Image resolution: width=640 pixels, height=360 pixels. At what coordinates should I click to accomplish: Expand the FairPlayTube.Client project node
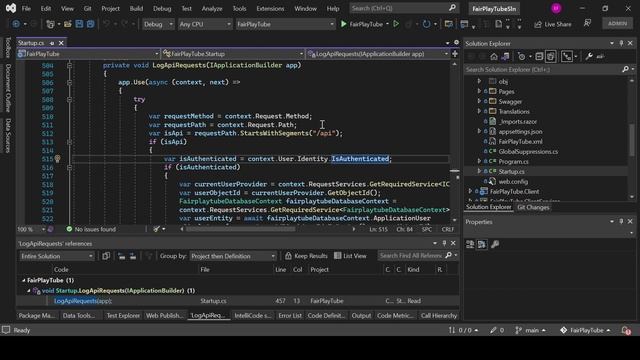tap(470, 191)
